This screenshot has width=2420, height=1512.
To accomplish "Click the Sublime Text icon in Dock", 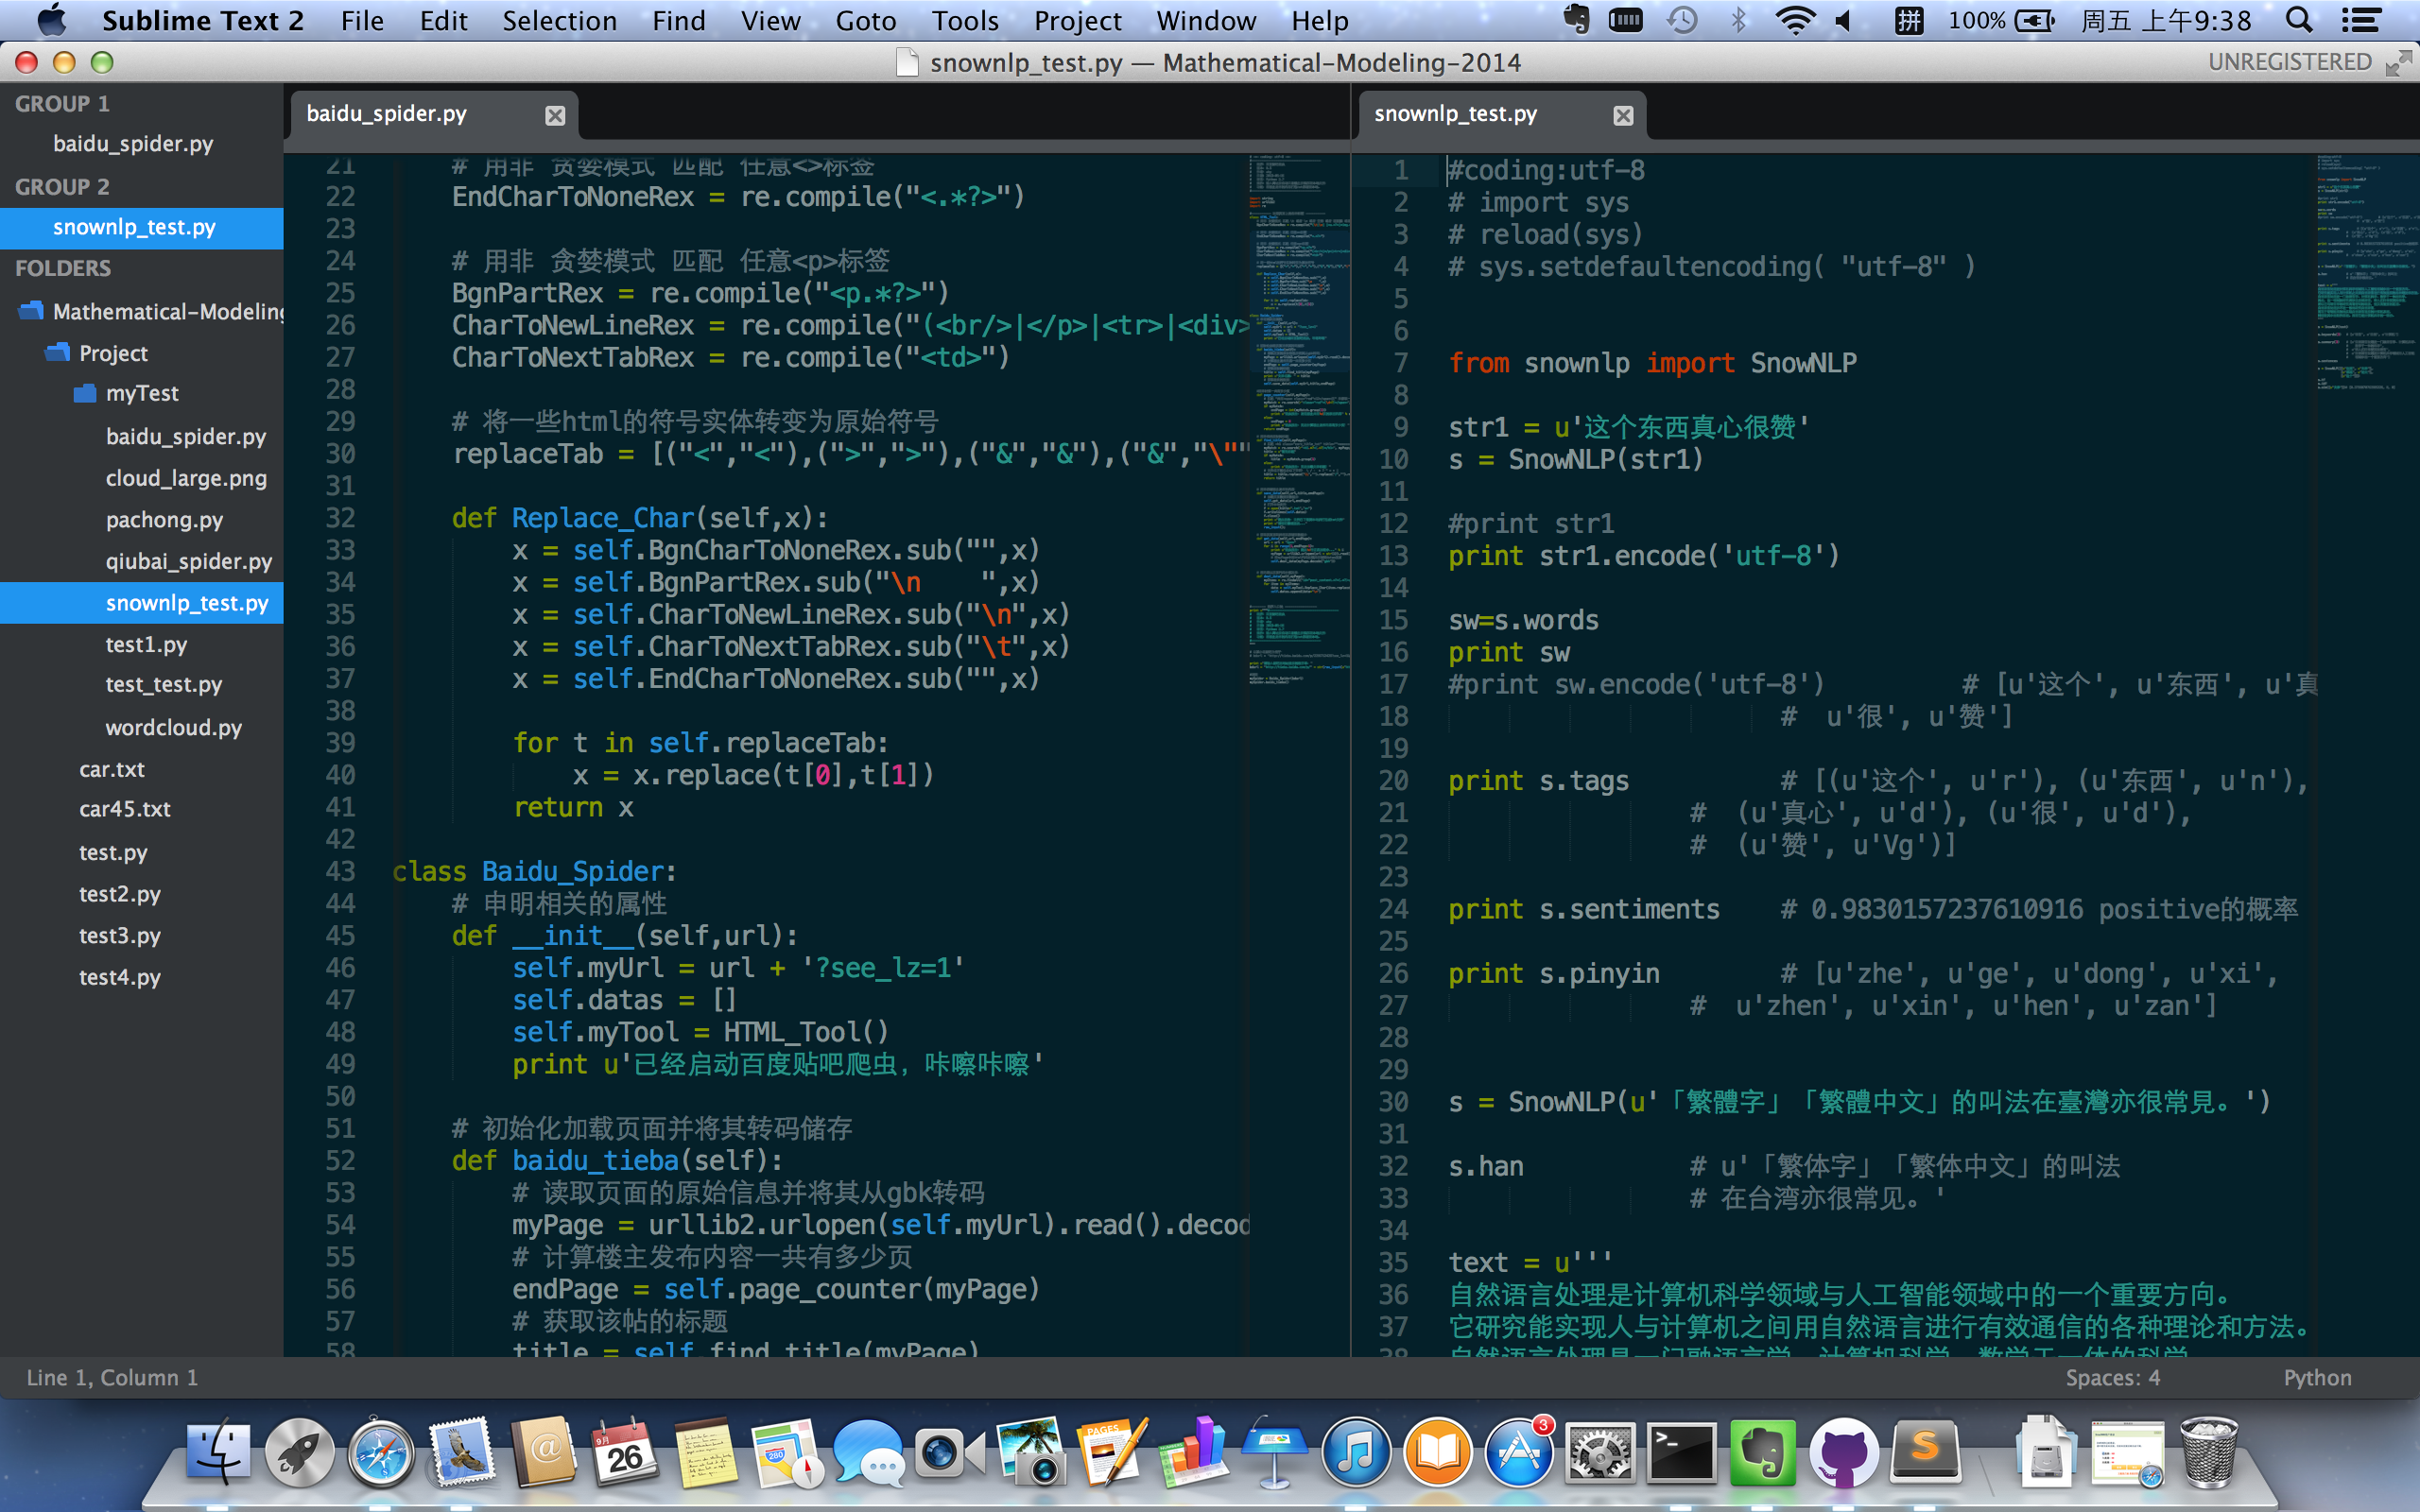I will 1925,1452.
